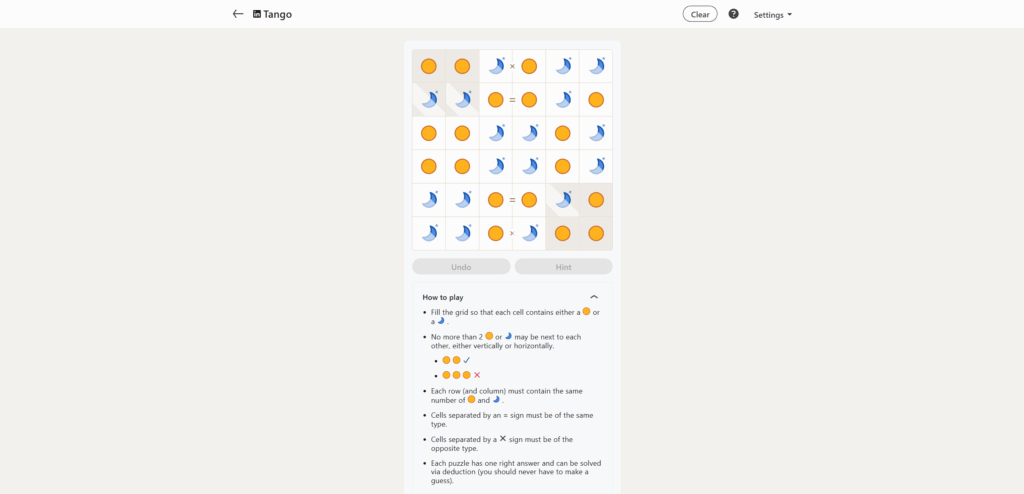Click the moon in row two, first column

(429, 100)
